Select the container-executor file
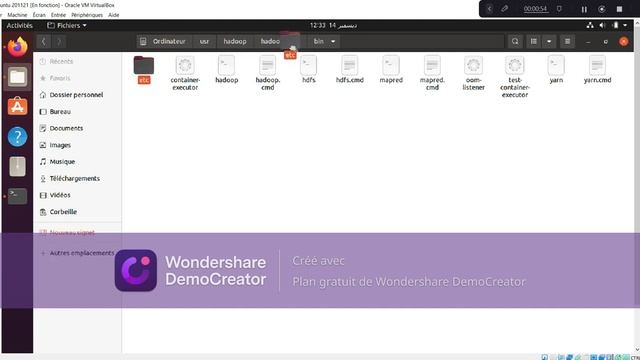Viewport: 640px width, 360px height. click(x=185, y=73)
